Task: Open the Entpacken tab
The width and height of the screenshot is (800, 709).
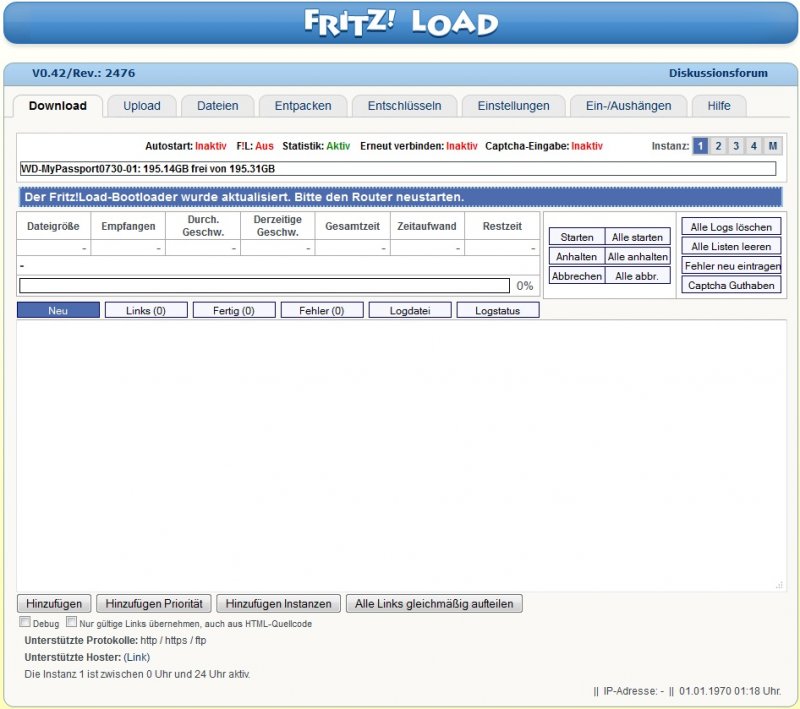Action: pos(303,106)
